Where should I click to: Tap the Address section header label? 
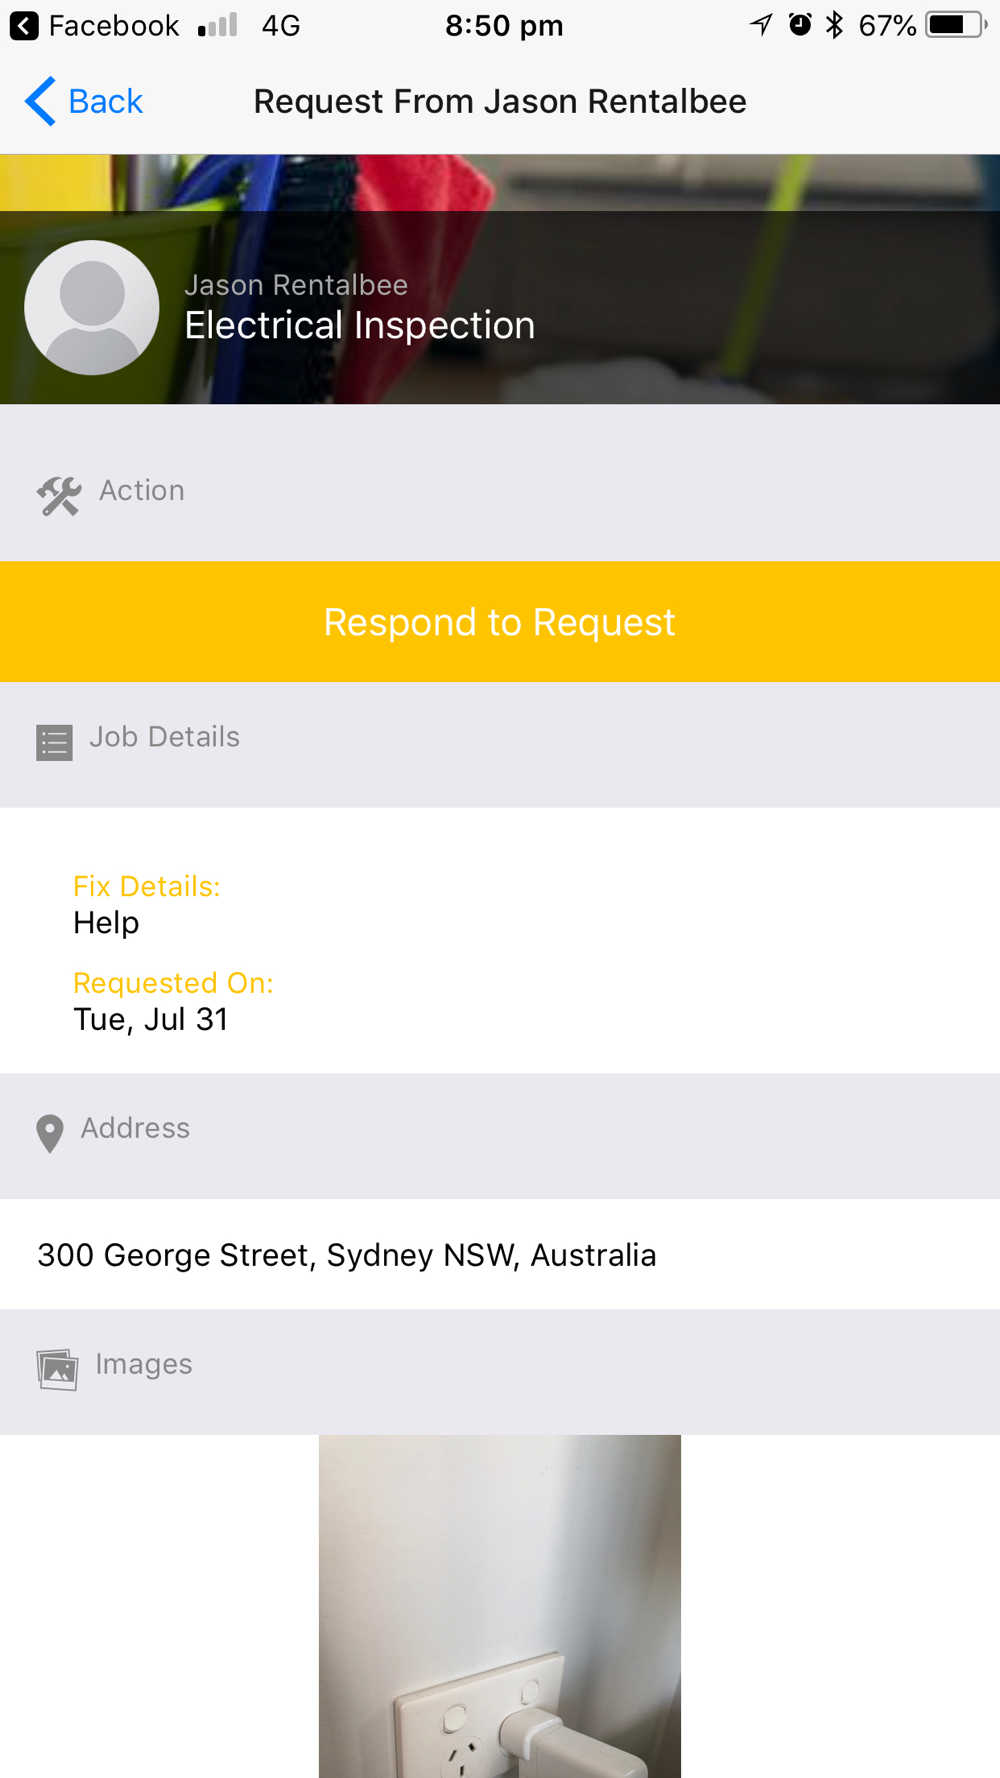pyautogui.click(x=135, y=1128)
